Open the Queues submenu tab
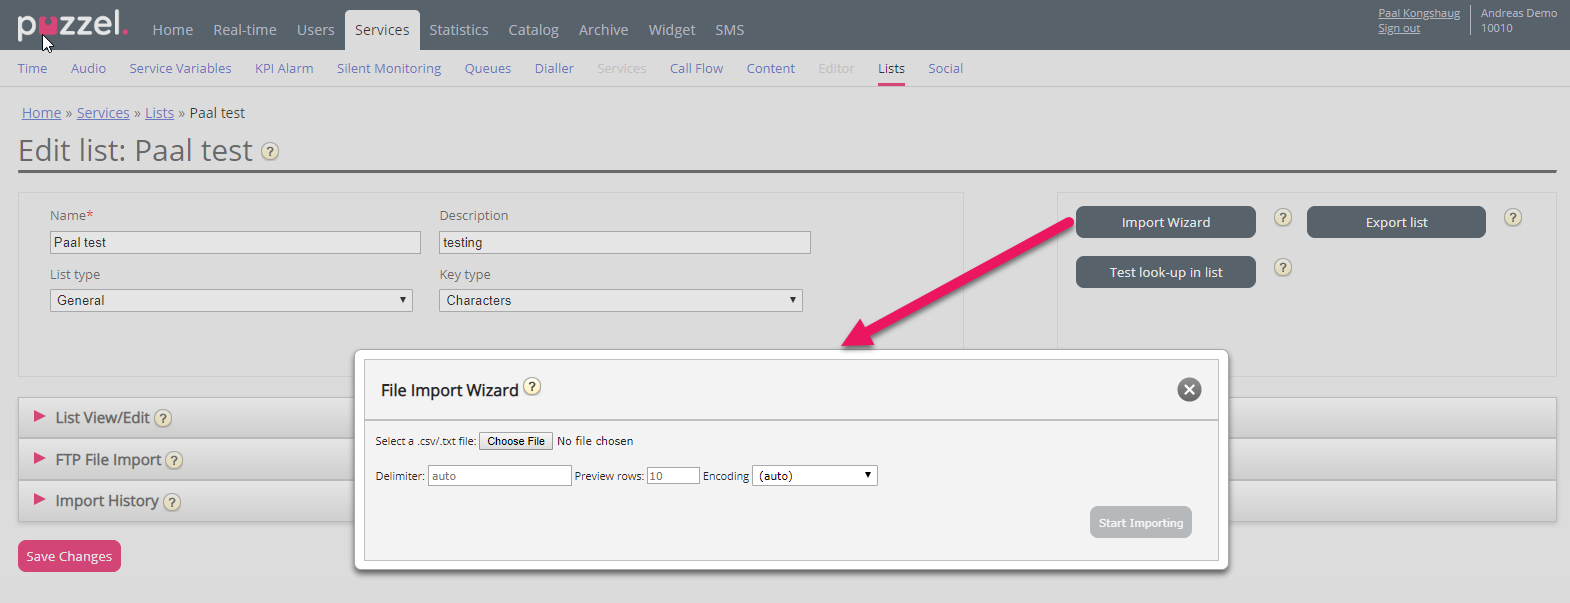 [487, 69]
